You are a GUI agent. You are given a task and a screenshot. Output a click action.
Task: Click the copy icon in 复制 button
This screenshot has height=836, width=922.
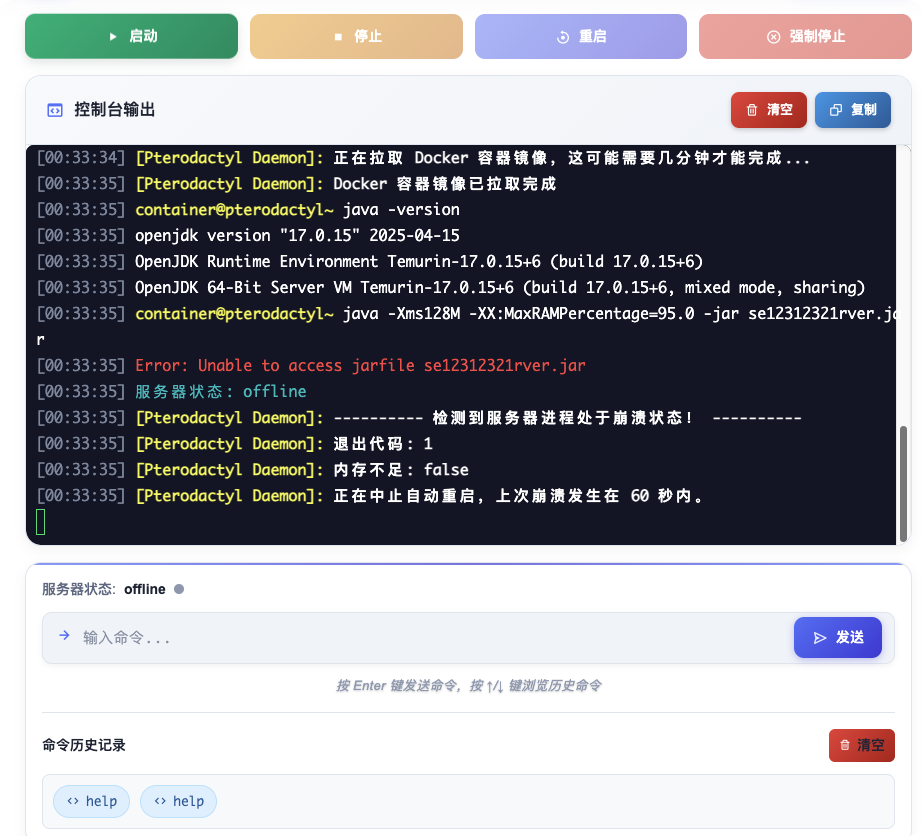[836, 110]
